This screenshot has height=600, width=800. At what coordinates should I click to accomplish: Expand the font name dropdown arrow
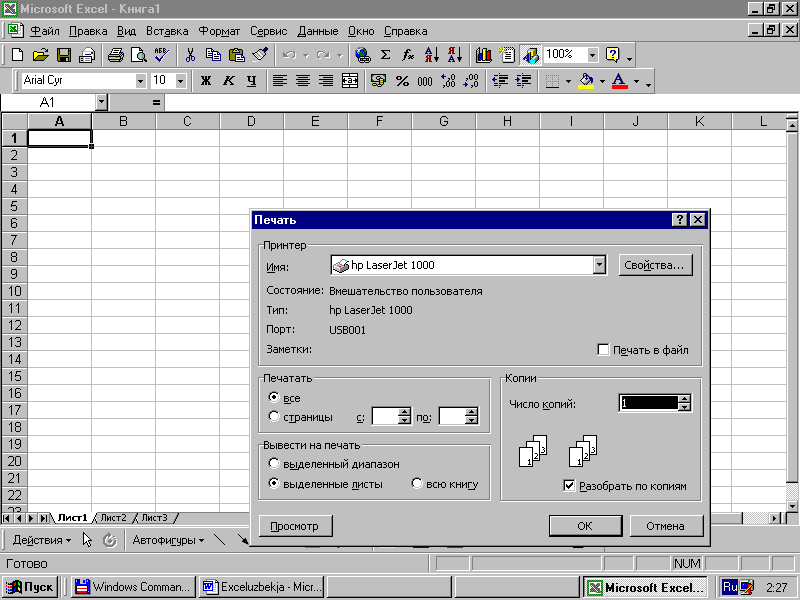[140, 81]
